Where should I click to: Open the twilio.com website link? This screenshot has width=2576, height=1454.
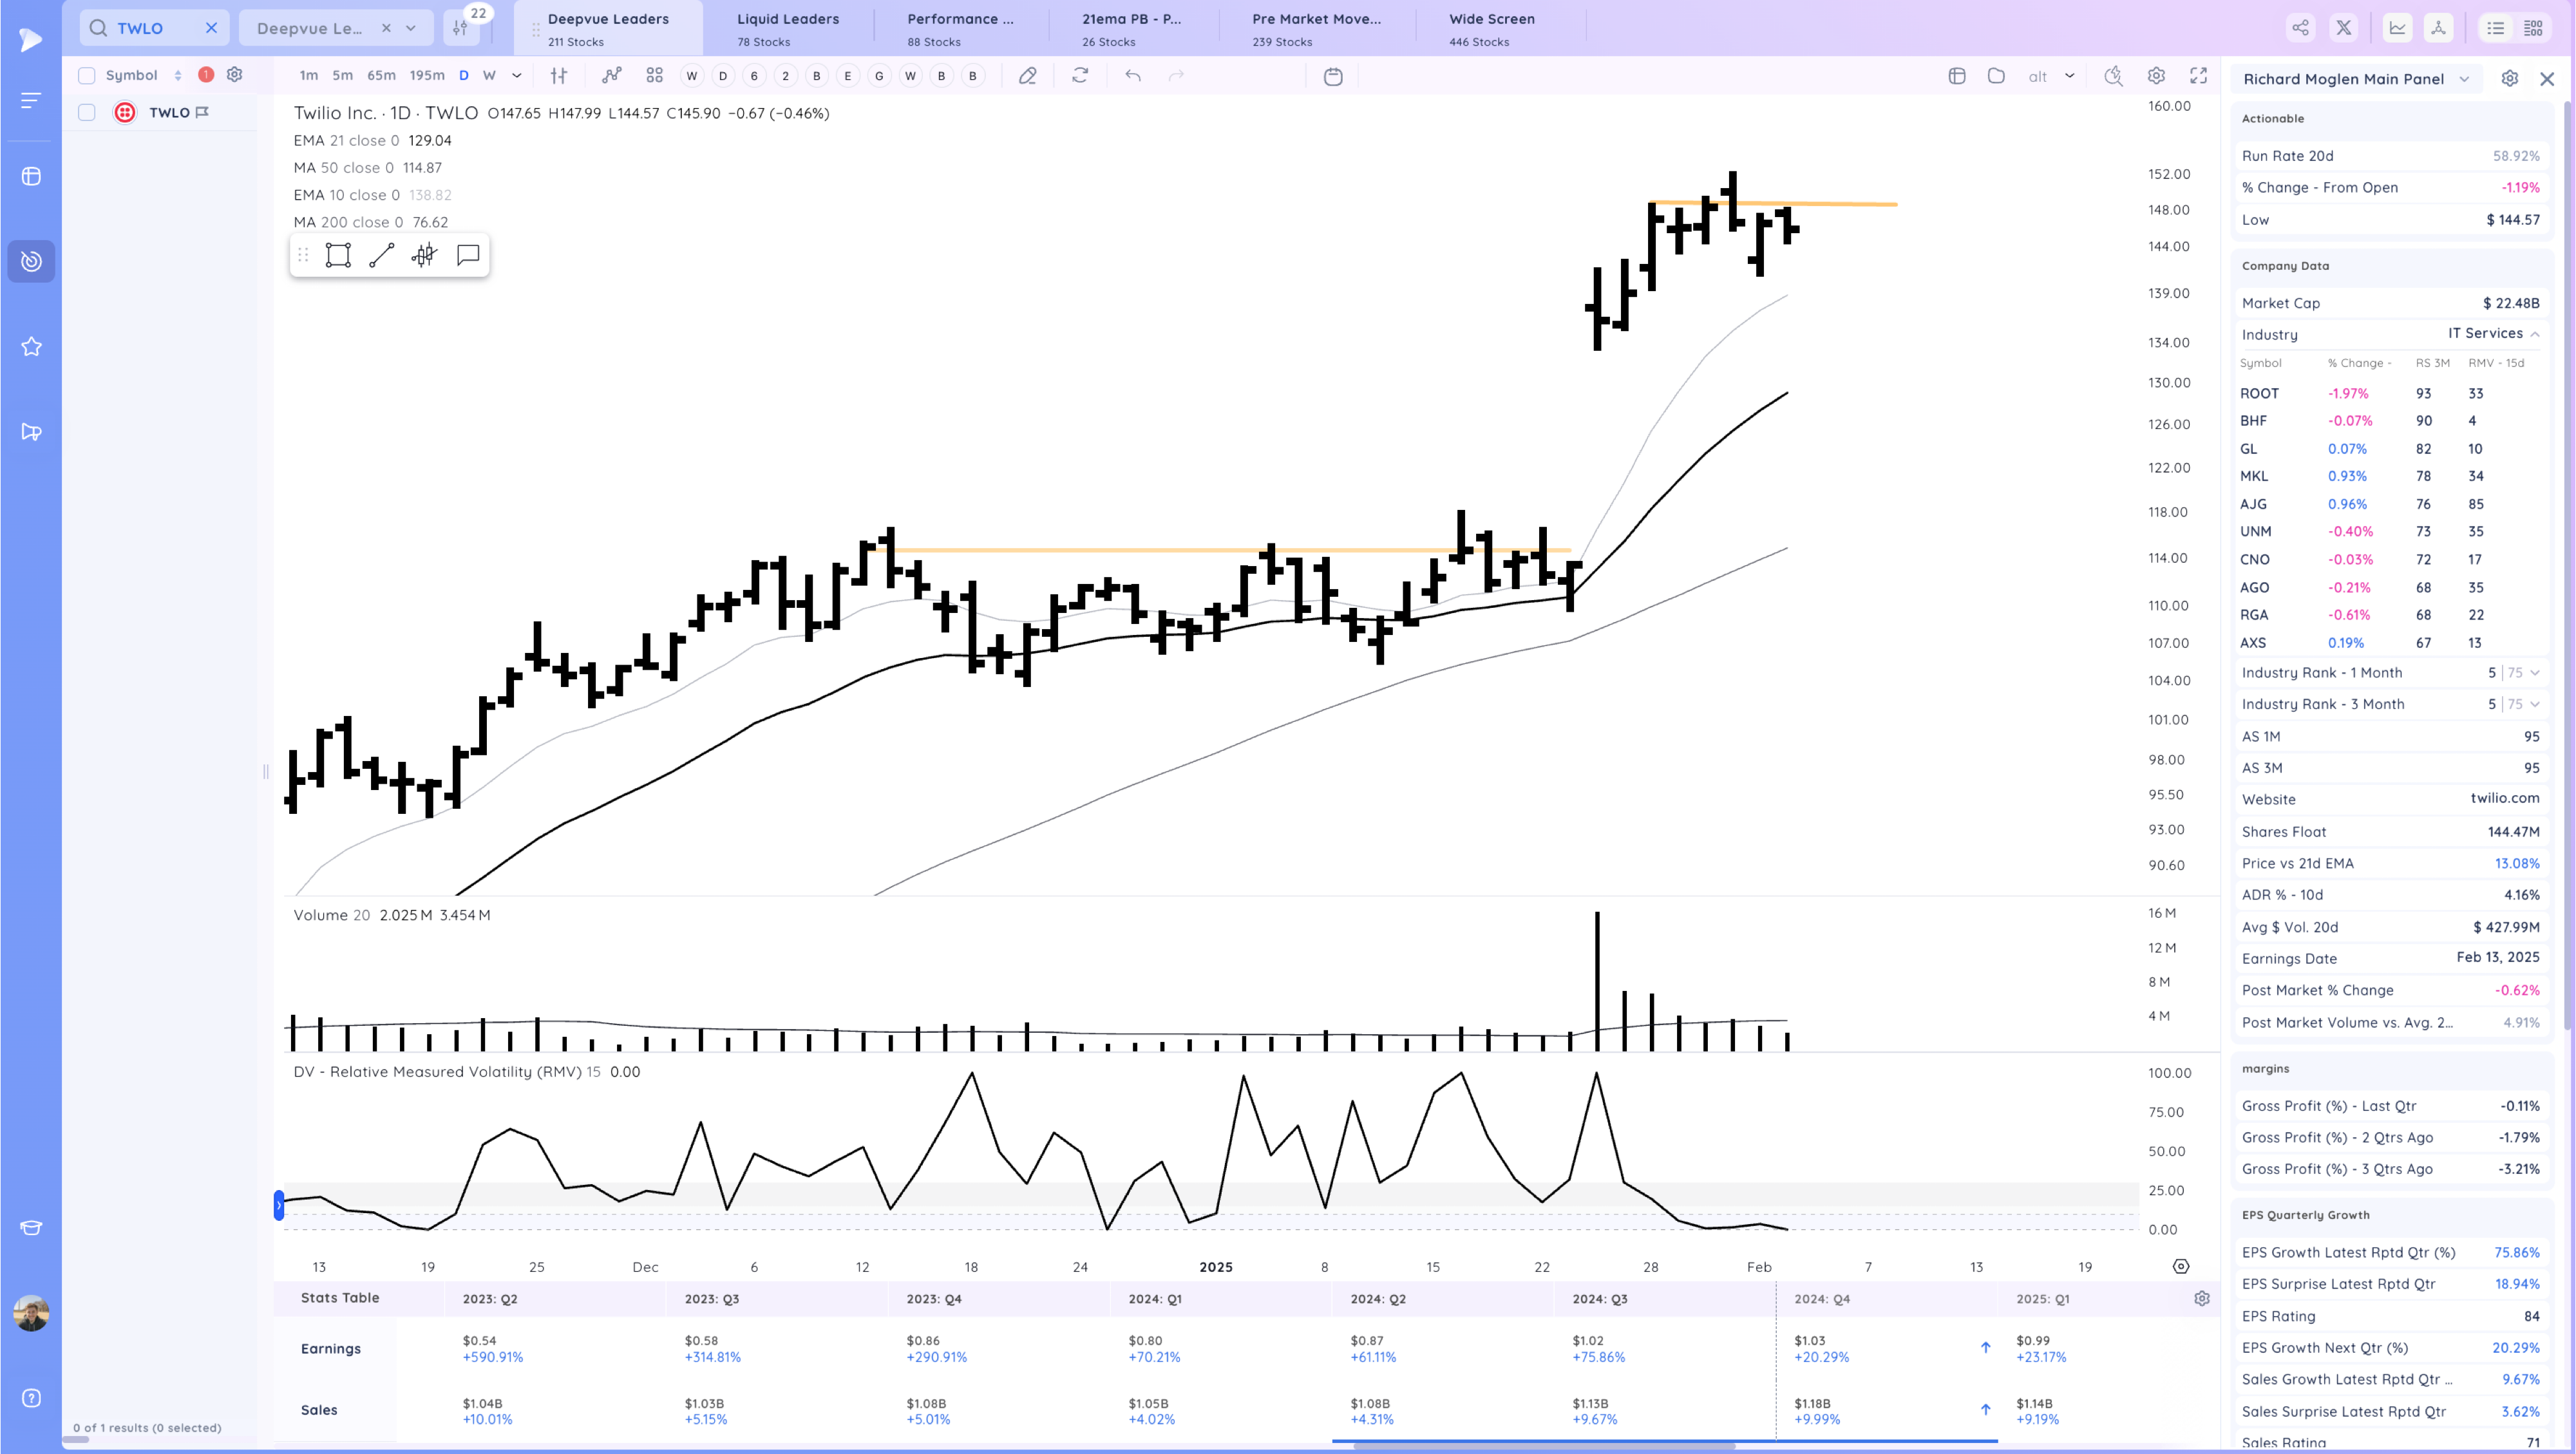pyautogui.click(x=2504, y=798)
